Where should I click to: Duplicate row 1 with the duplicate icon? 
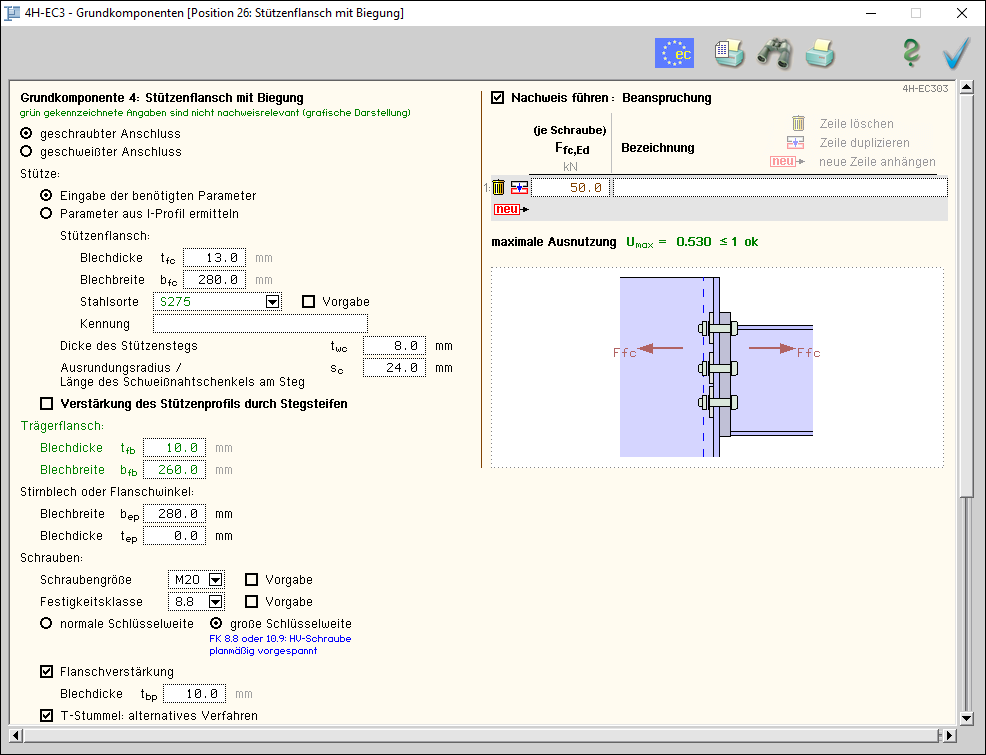pos(519,187)
